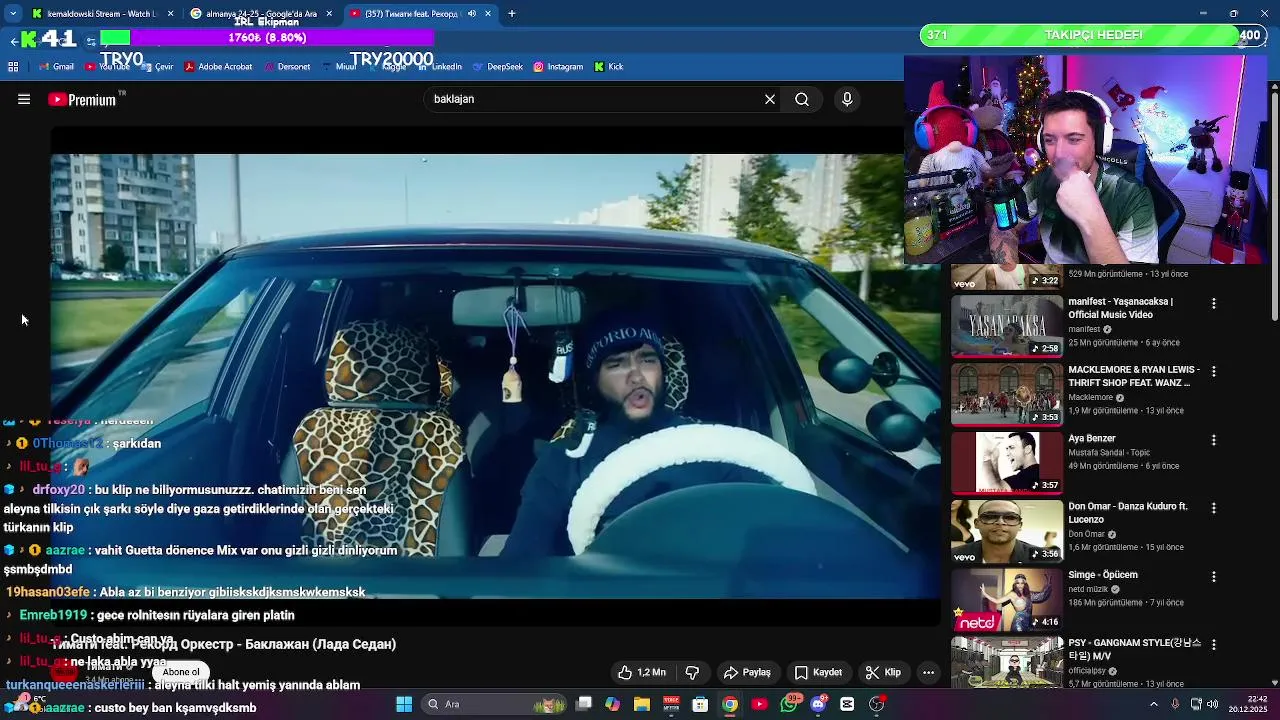Open the Thrift Shop video thumbnail
1280x720 pixels.
click(x=1007, y=394)
